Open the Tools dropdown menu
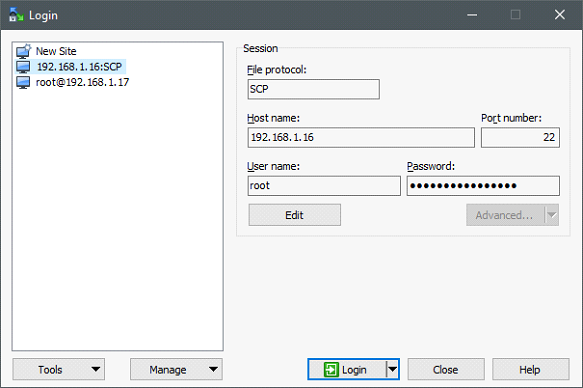583x388 pixels. 59,369
